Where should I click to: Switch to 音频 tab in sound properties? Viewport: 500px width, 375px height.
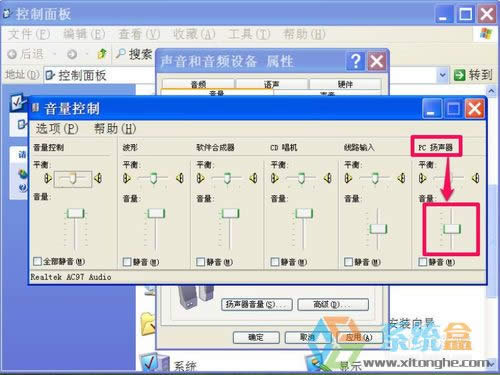pos(198,84)
